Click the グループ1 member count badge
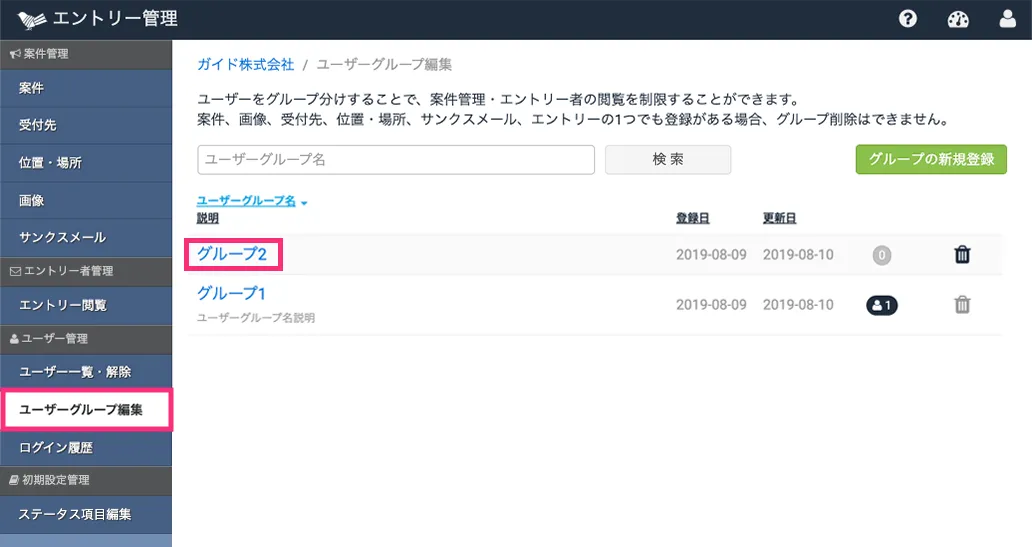 click(x=881, y=305)
